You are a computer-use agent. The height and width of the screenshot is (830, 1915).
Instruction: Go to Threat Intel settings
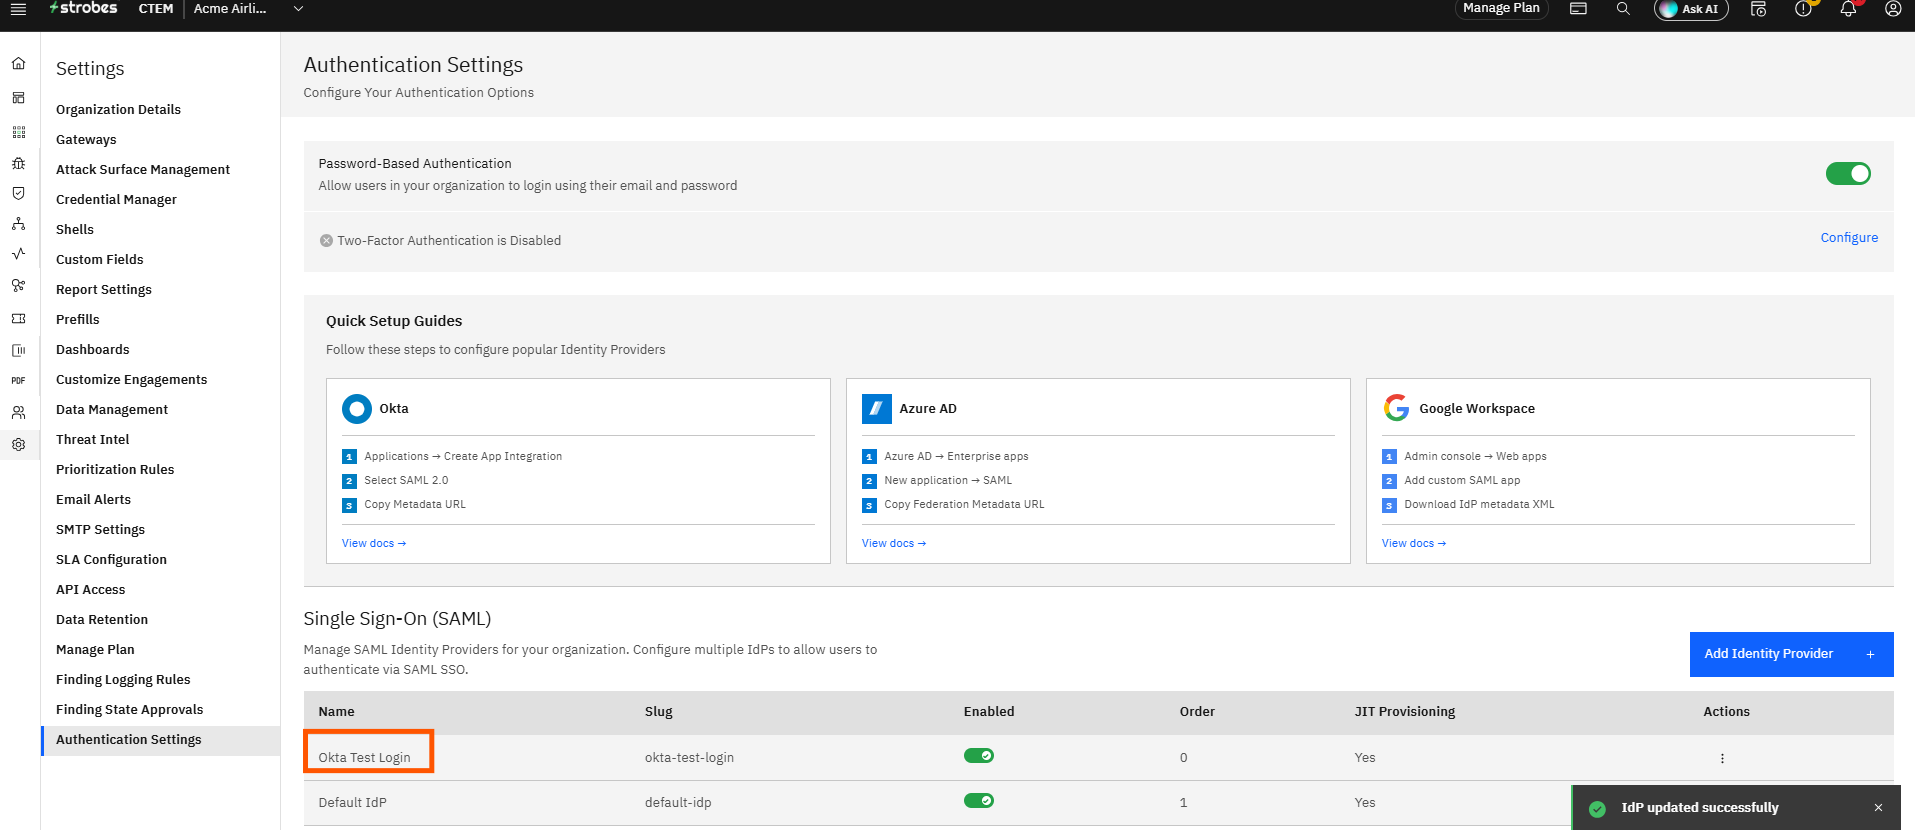tap(93, 440)
